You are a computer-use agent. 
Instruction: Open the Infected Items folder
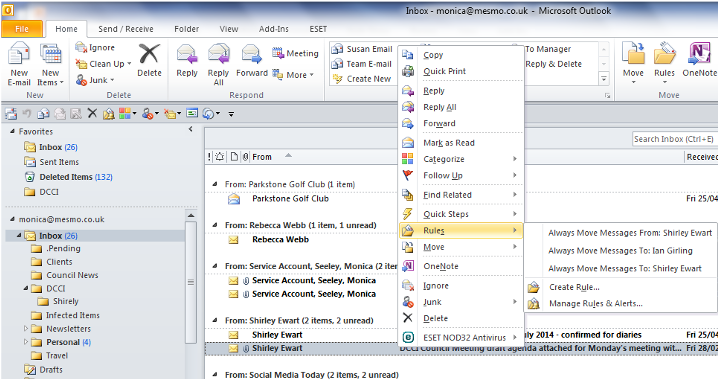(65, 315)
